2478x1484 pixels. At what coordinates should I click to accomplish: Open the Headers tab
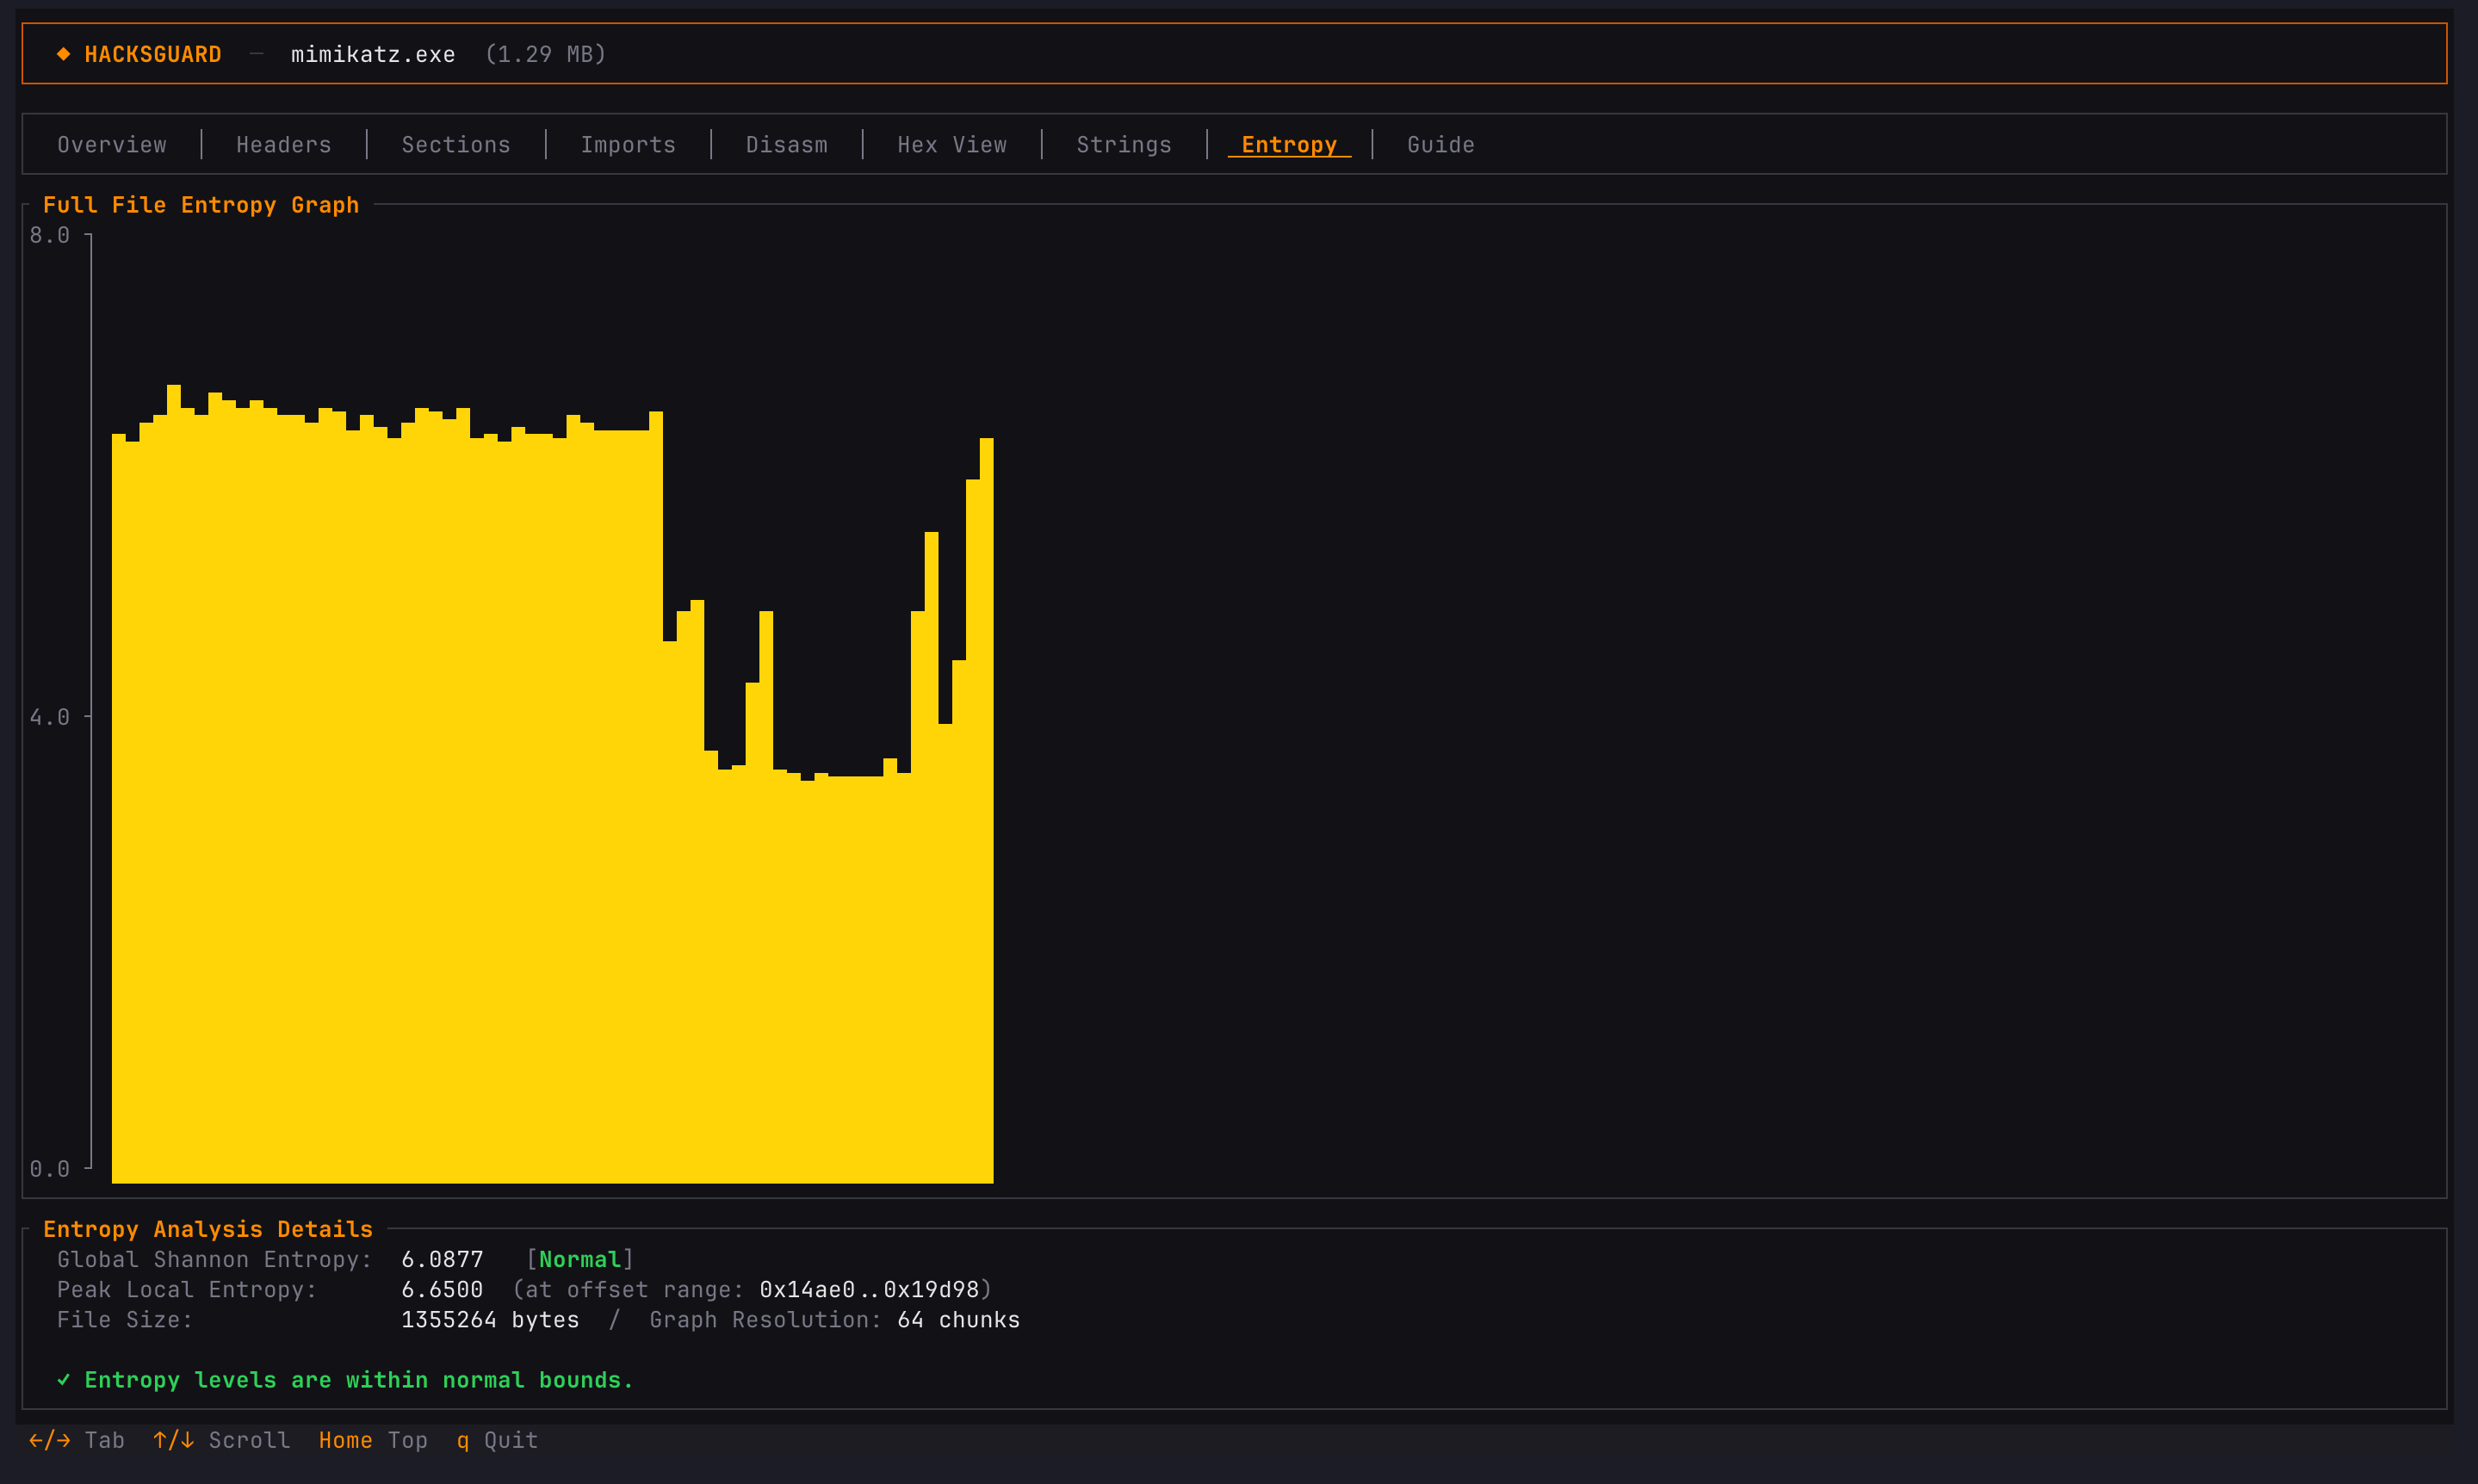click(284, 145)
